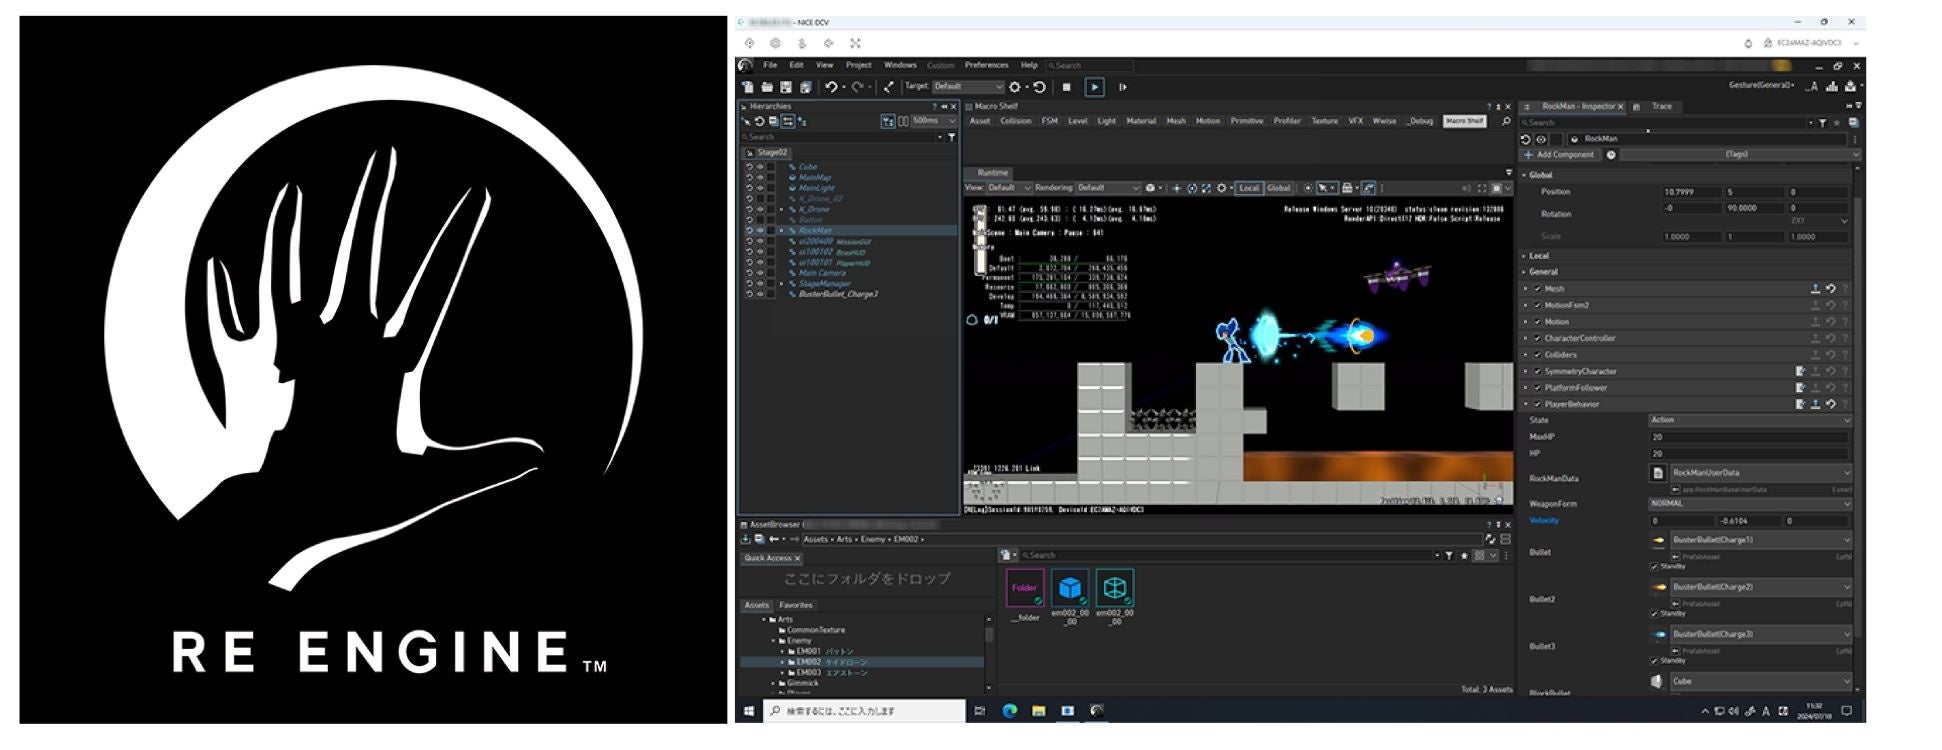Click the filter funnel in AssetBrowser search
Screen dimensions: 1942x750
(x=1448, y=556)
